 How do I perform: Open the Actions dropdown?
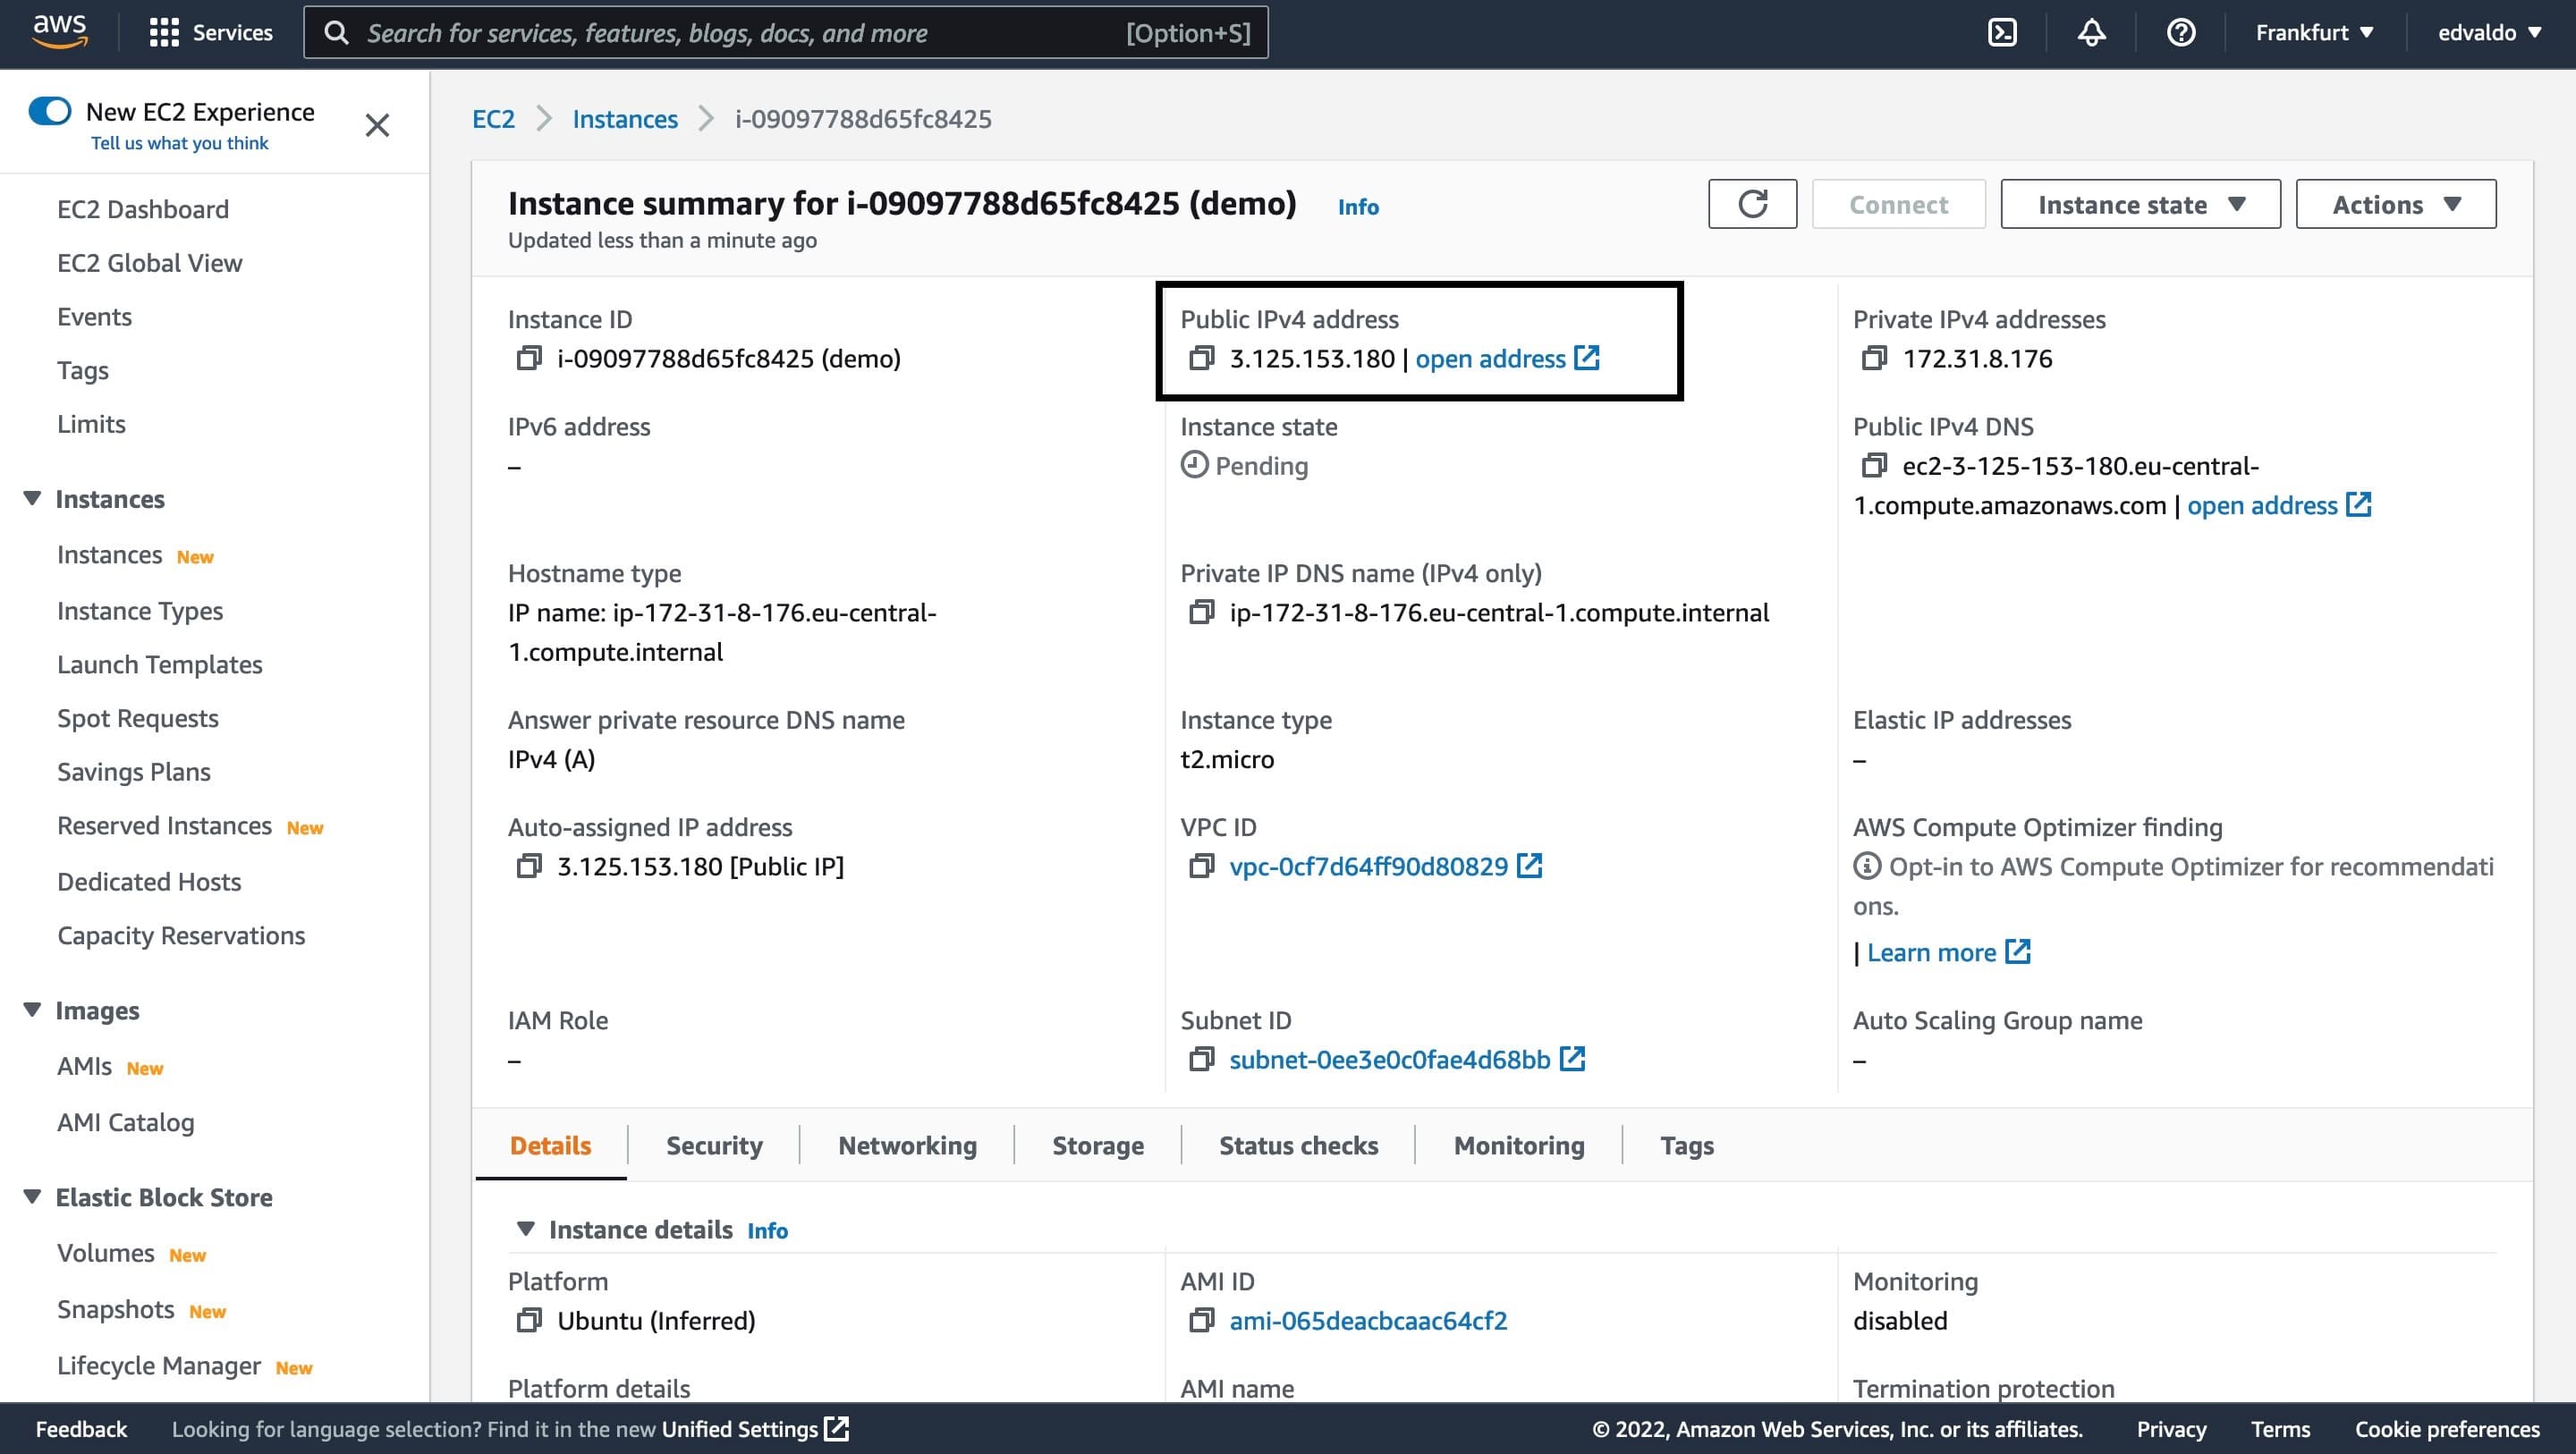pos(2395,204)
